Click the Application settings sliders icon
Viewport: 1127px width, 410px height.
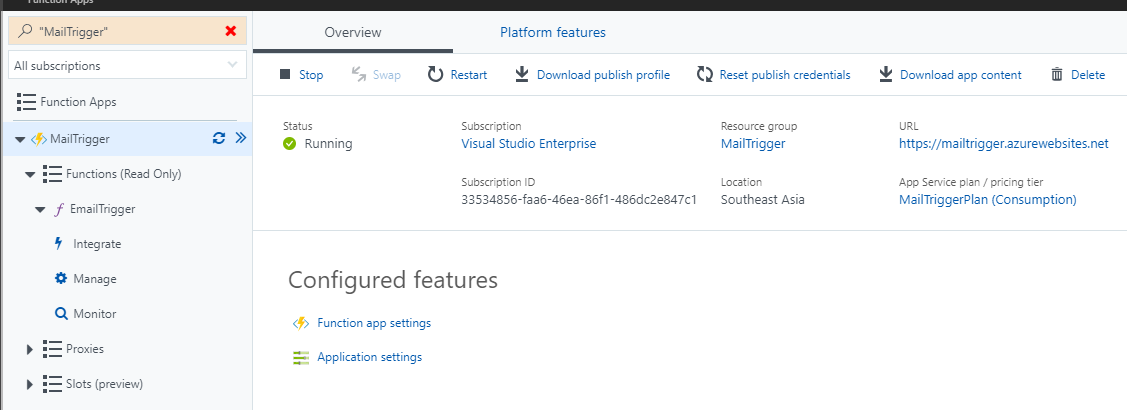(x=300, y=357)
